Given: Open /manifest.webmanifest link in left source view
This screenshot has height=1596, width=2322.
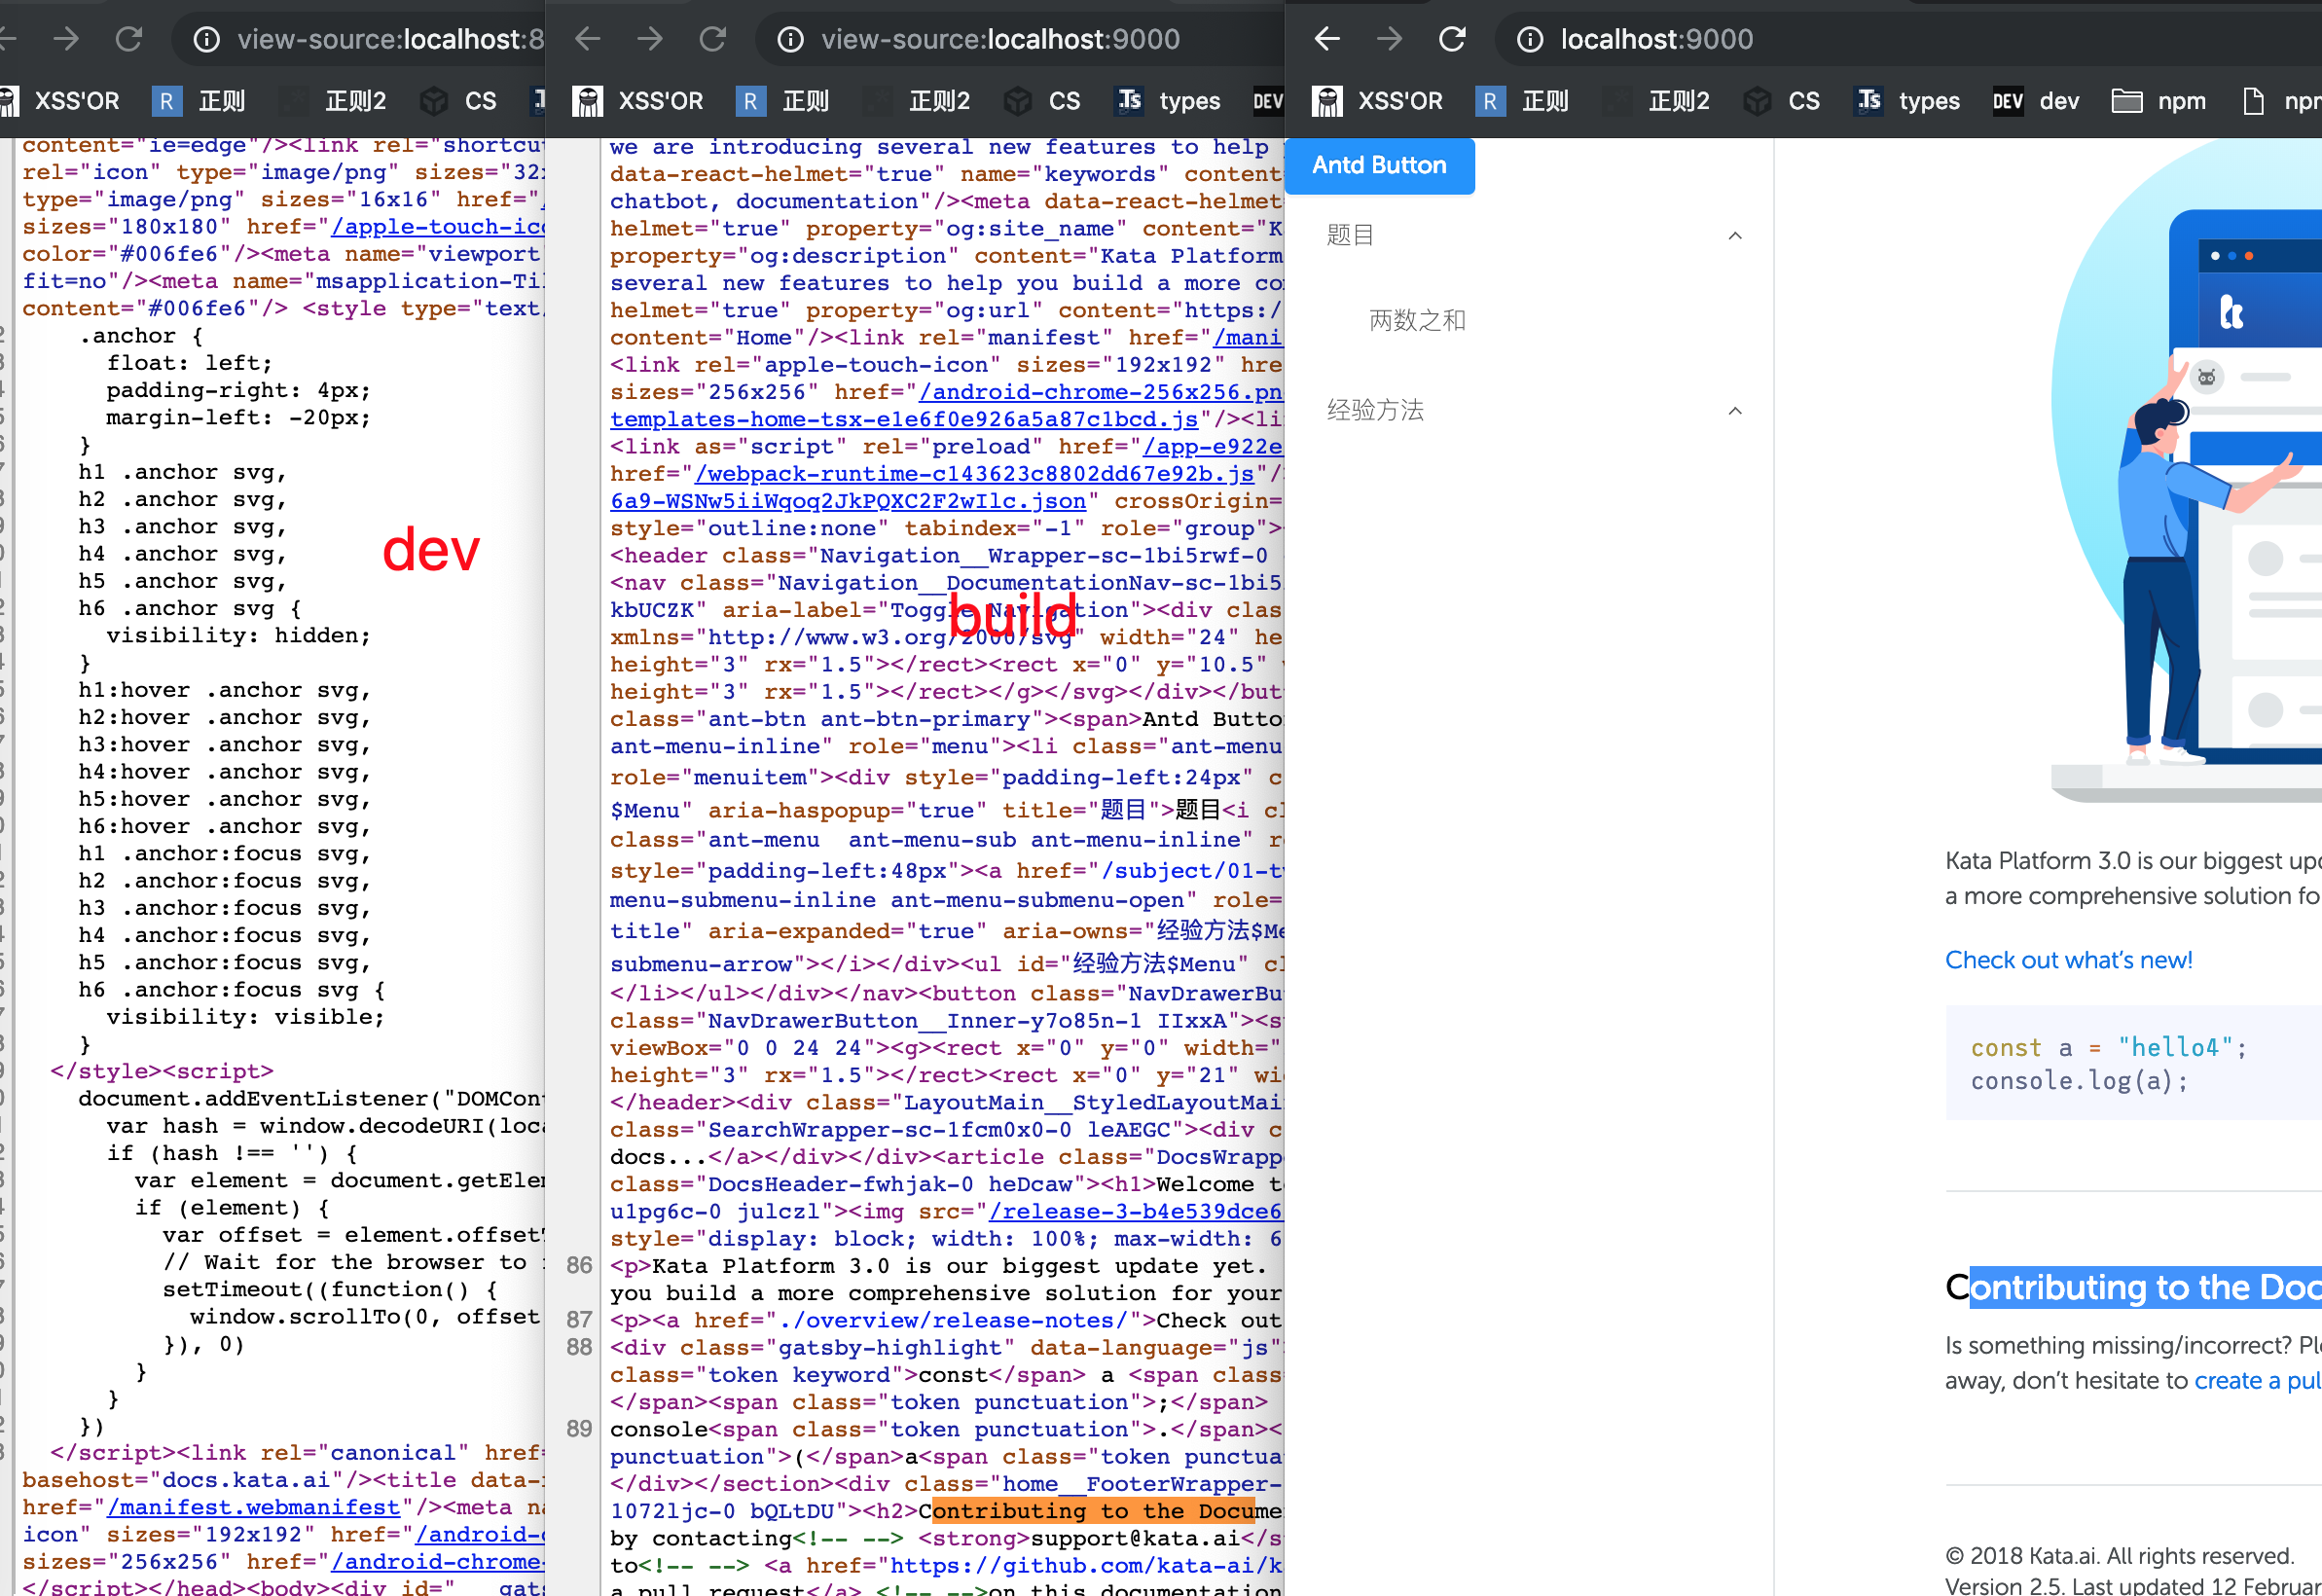Looking at the screenshot, I should coord(253,1507).
